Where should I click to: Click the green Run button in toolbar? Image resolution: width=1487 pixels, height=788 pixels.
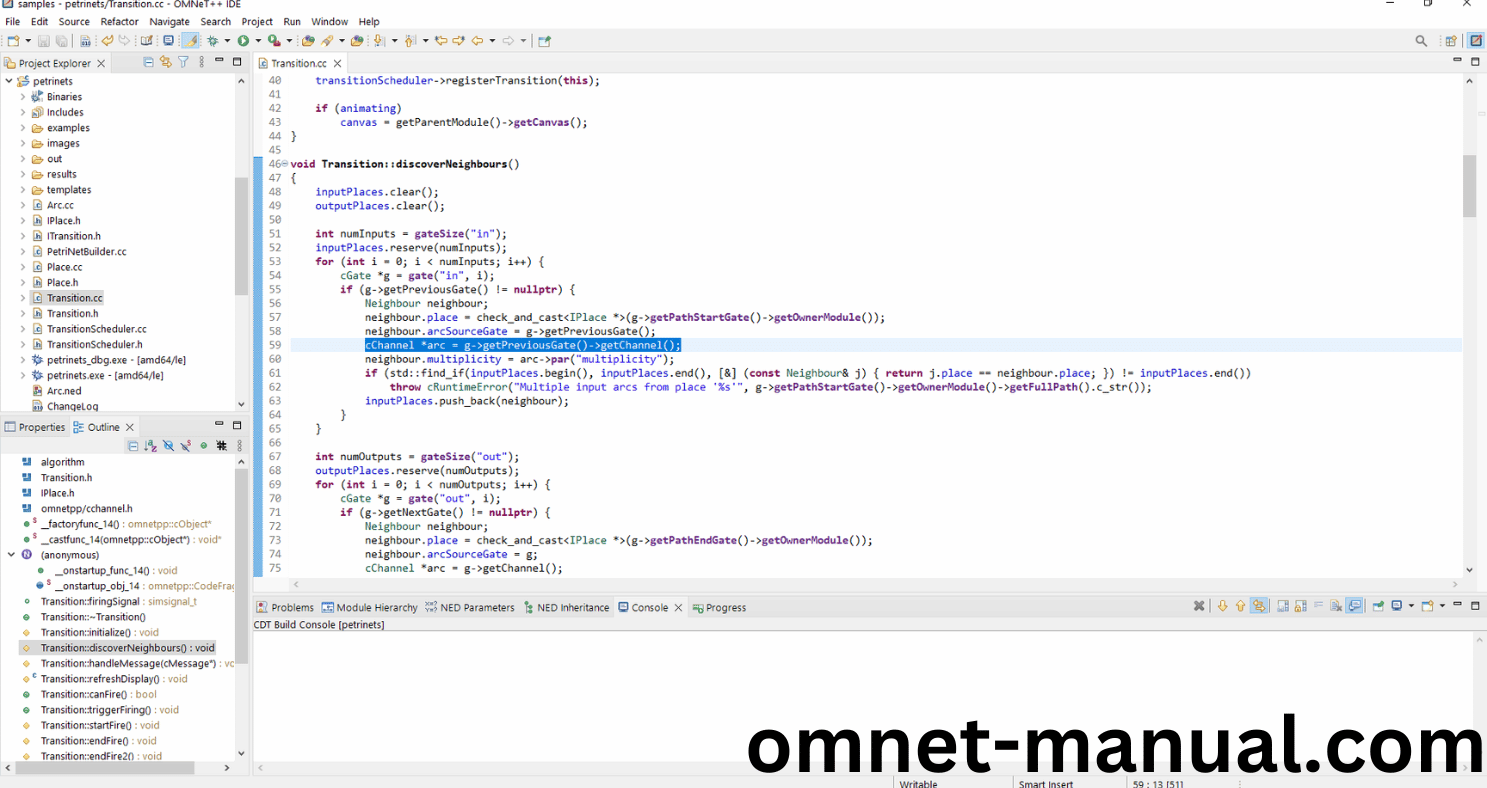click(243, 41)
